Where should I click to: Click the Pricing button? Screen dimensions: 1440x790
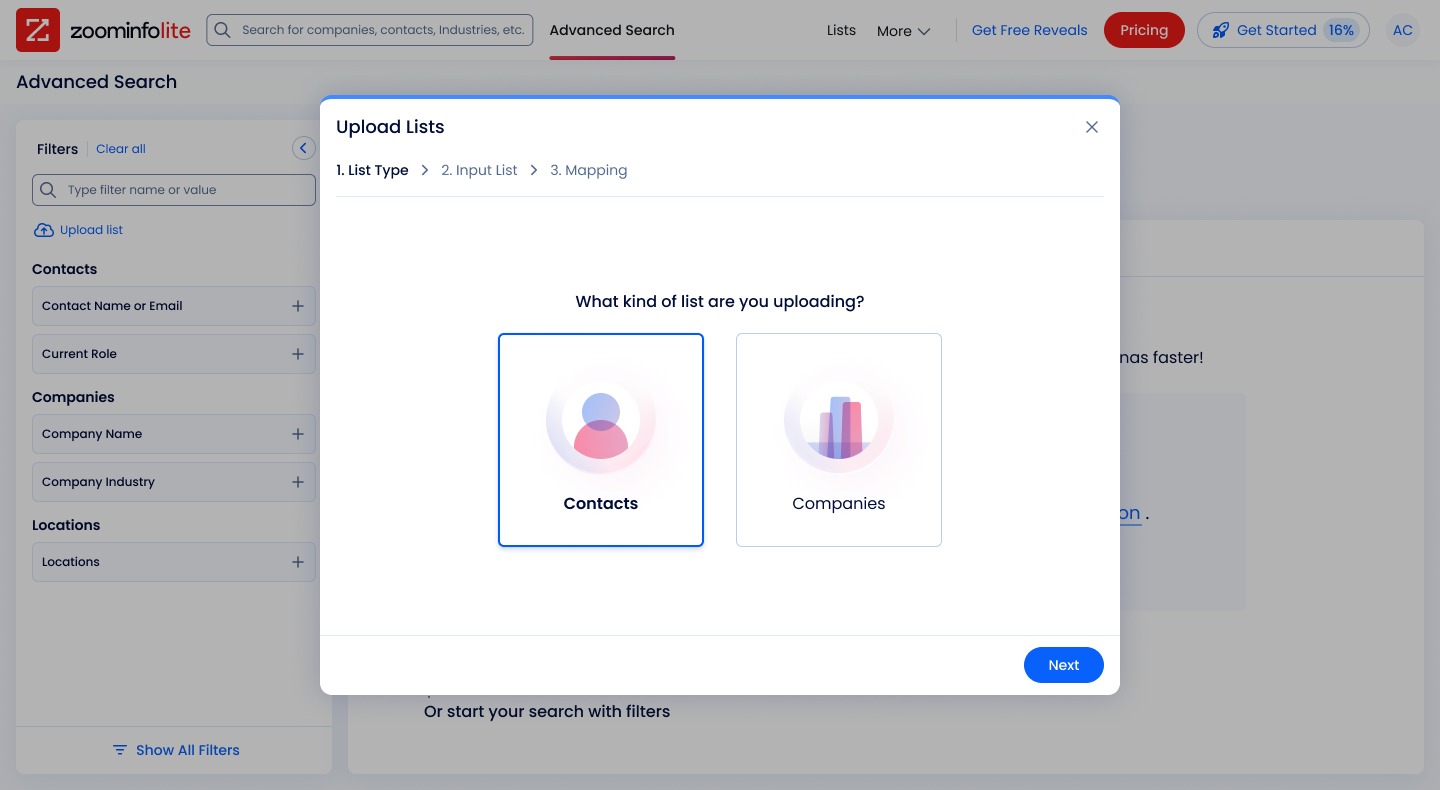coord(1144,30)
